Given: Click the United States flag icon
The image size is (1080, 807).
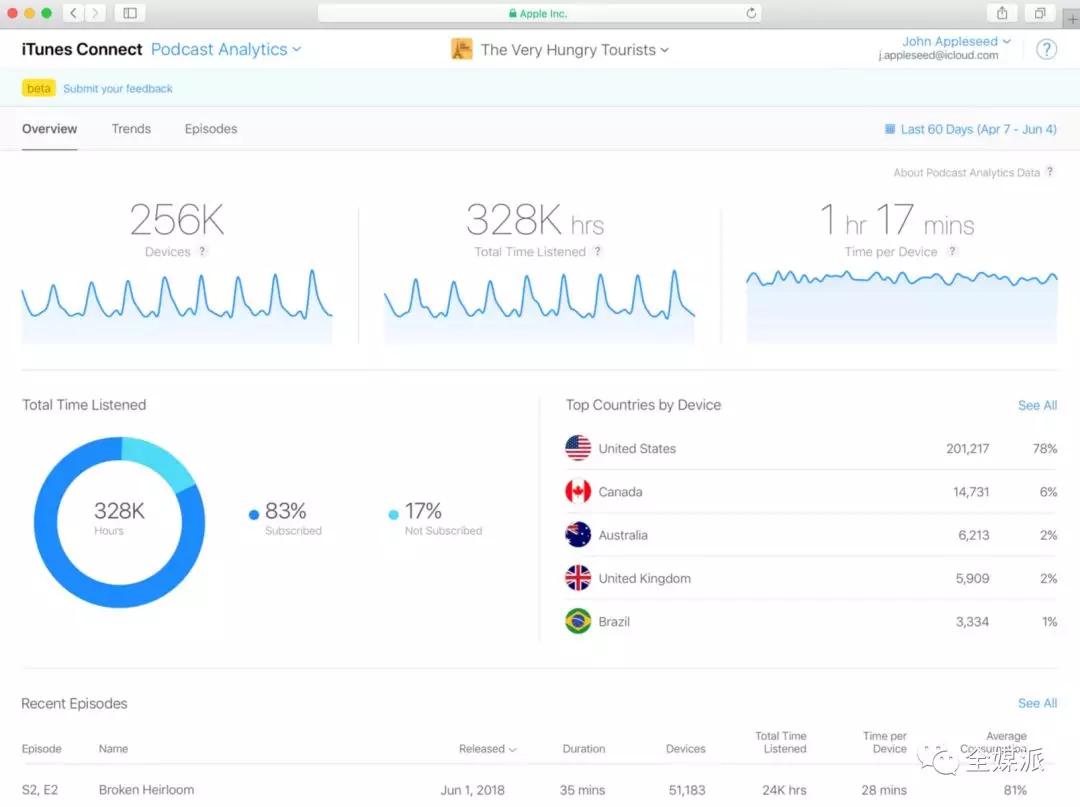Looking at the screenshot, I should [578, 448].
